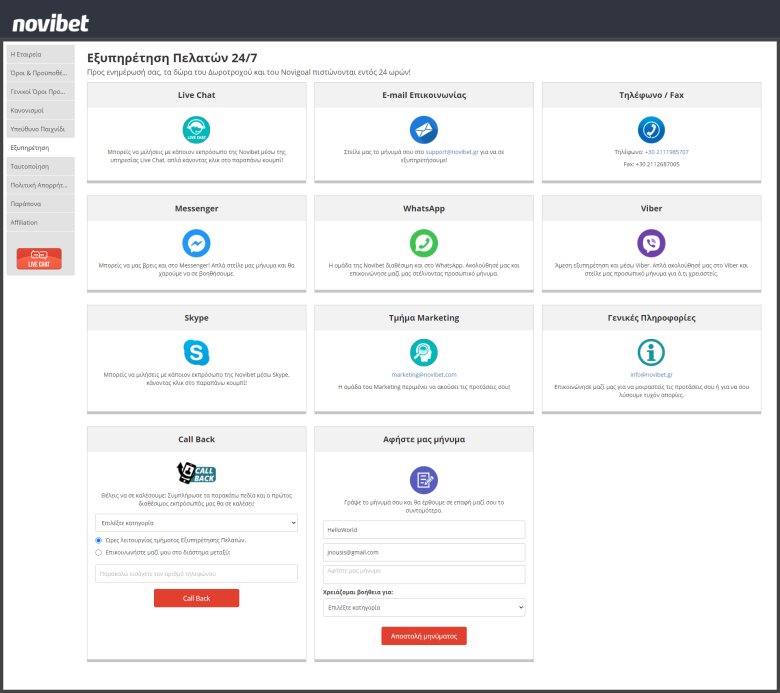This screenshot has width=780, height=693.
Task: Select the Επικοινωνήστε μαζί μου radio option
Action: pyautogui.click(x=98, y=553)
